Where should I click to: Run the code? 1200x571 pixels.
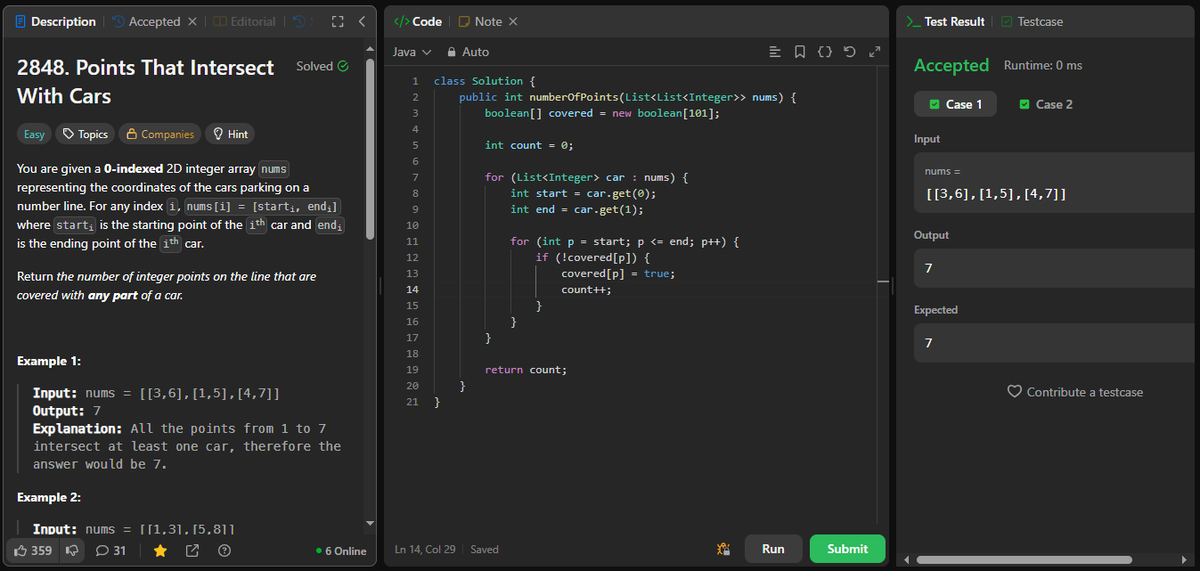pos(773,549)
